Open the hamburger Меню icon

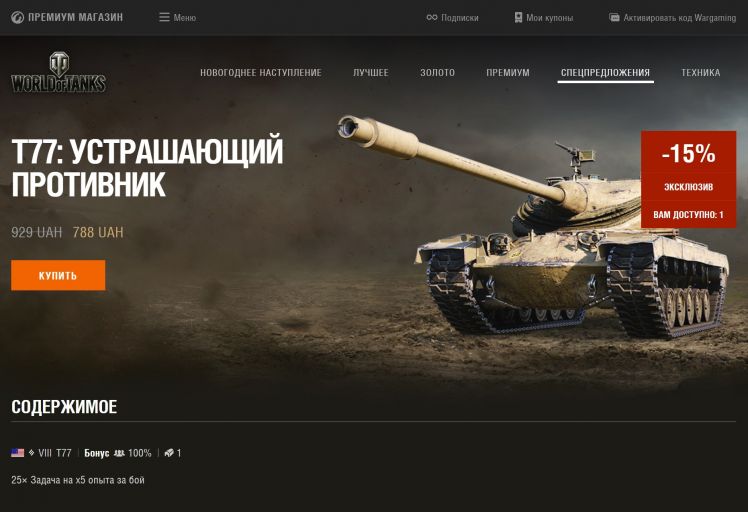164,18
